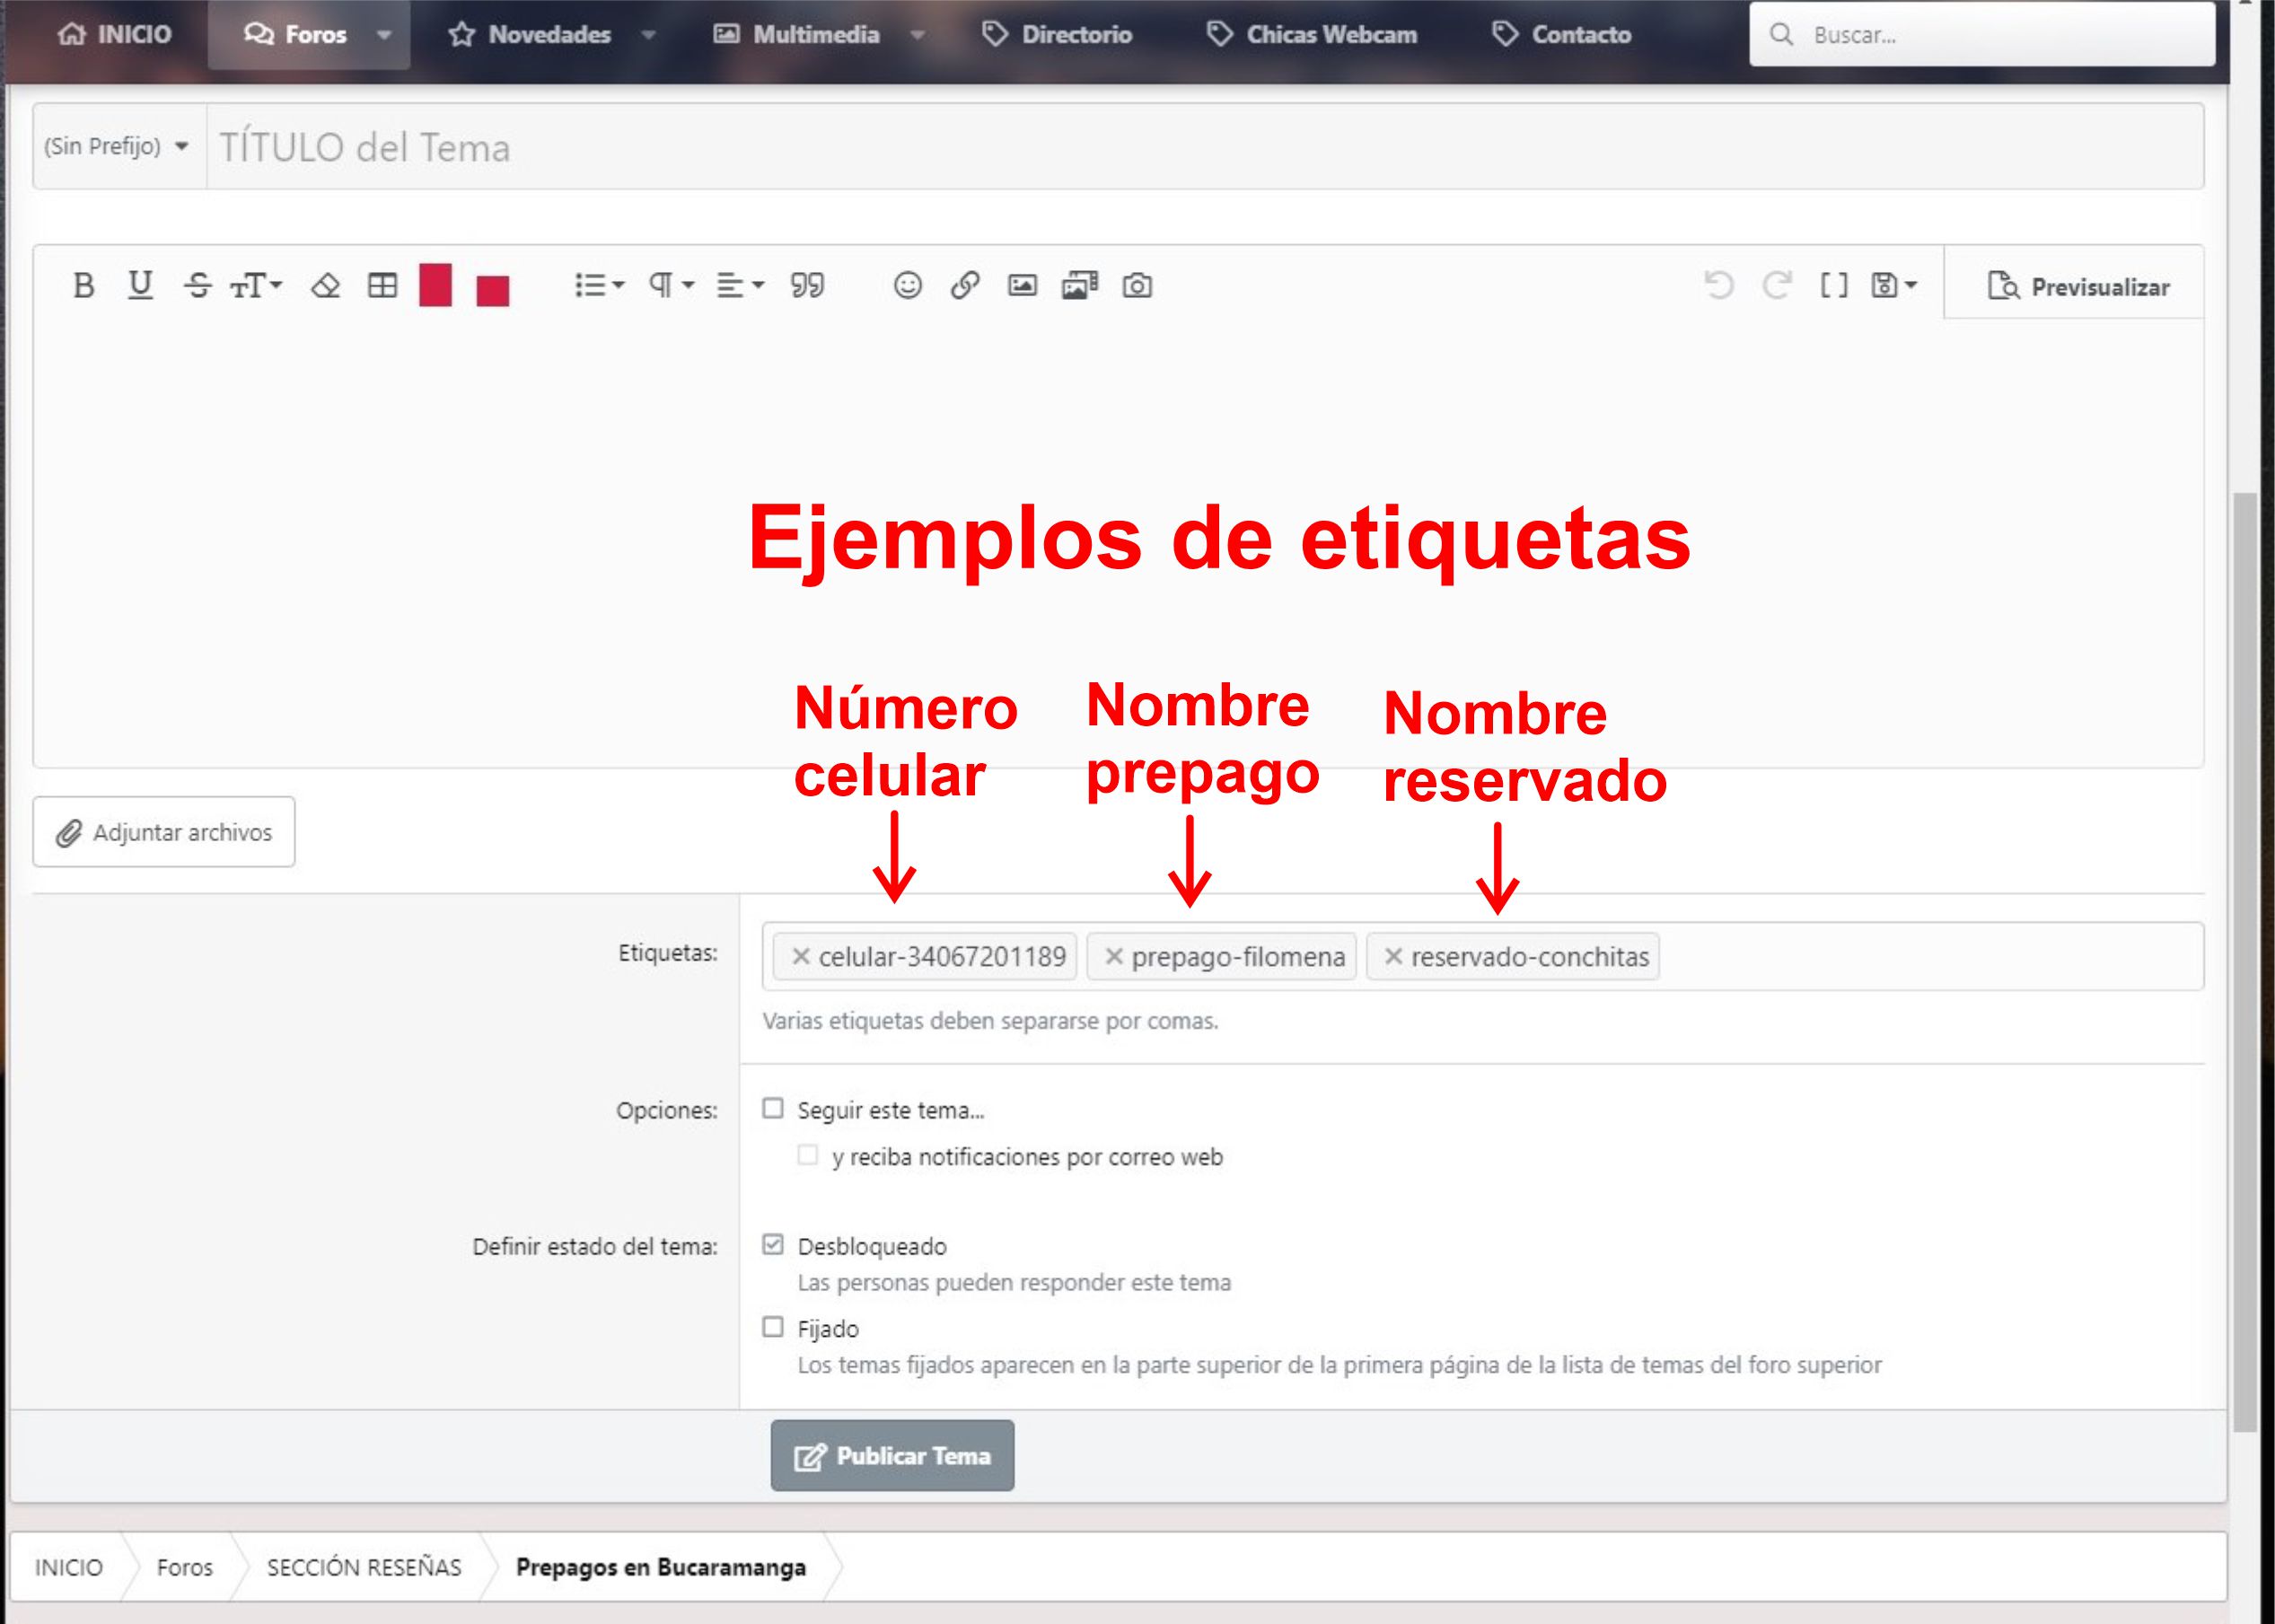Insert a quote block with quotation icon

point(807,286)
